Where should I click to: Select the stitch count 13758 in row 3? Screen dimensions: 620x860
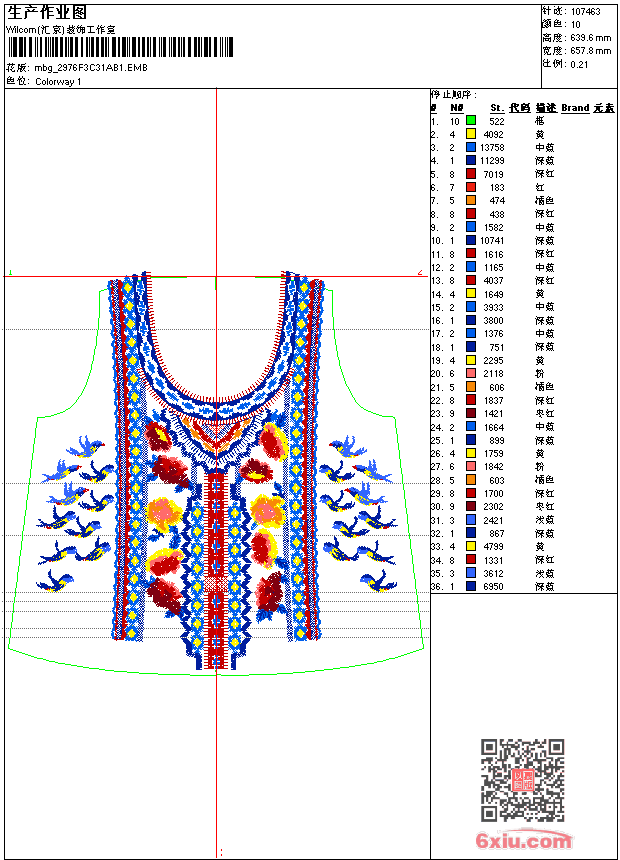[x=492, y=148]
